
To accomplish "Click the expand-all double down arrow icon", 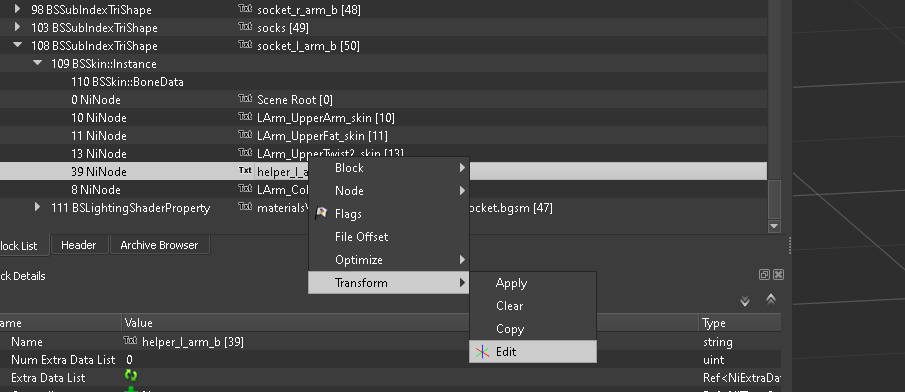I will [x=745, y=301].
